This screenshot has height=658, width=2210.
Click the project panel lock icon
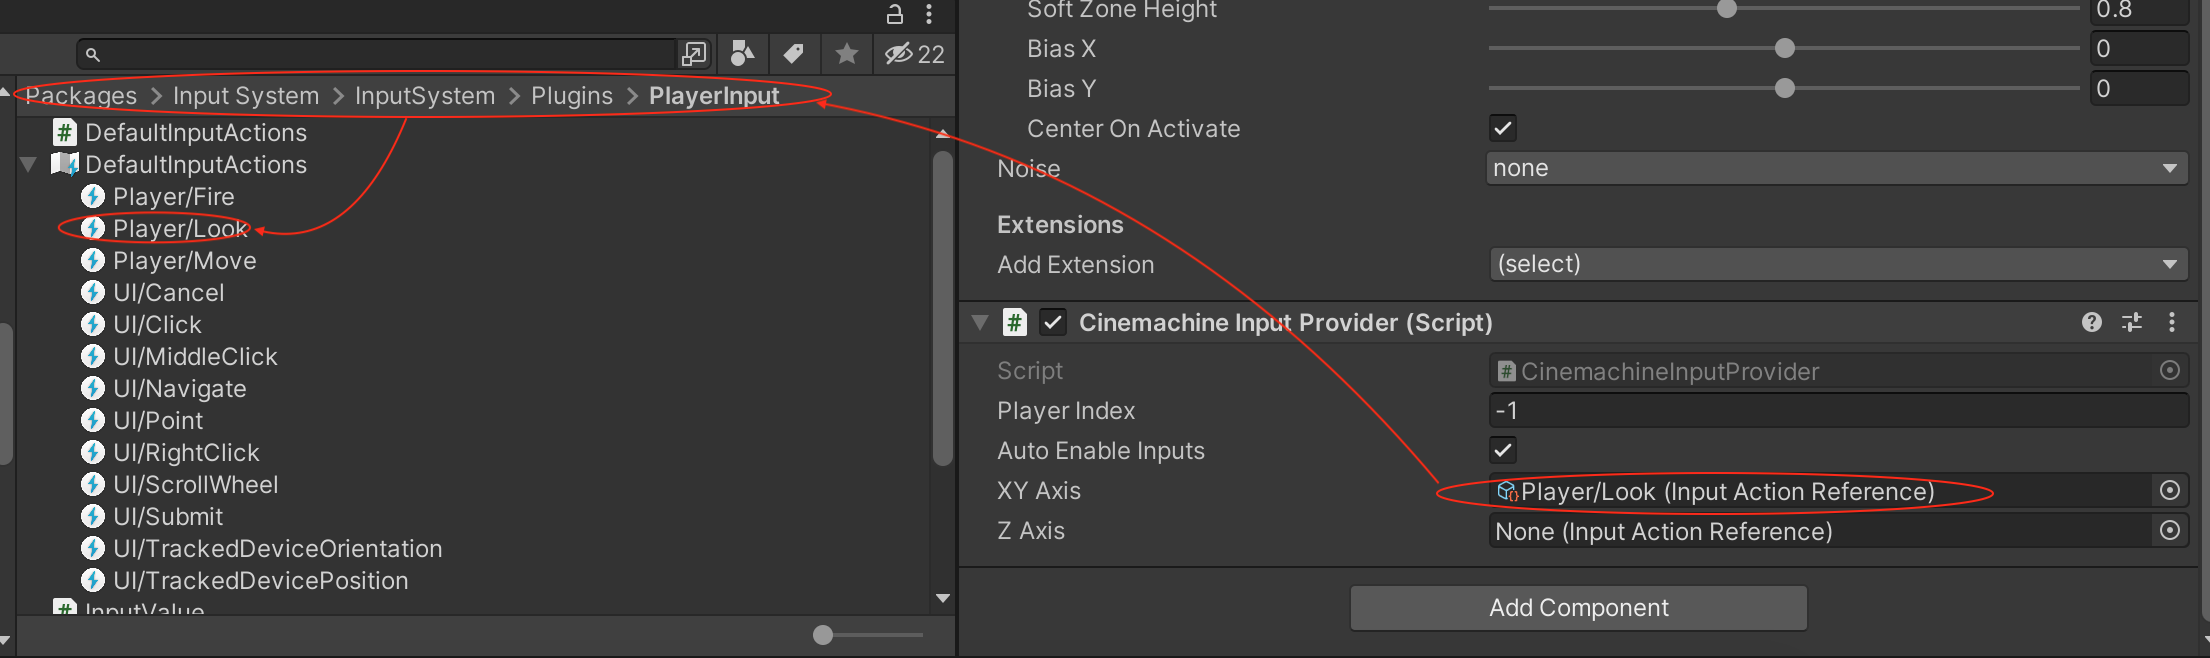[894, 14]
